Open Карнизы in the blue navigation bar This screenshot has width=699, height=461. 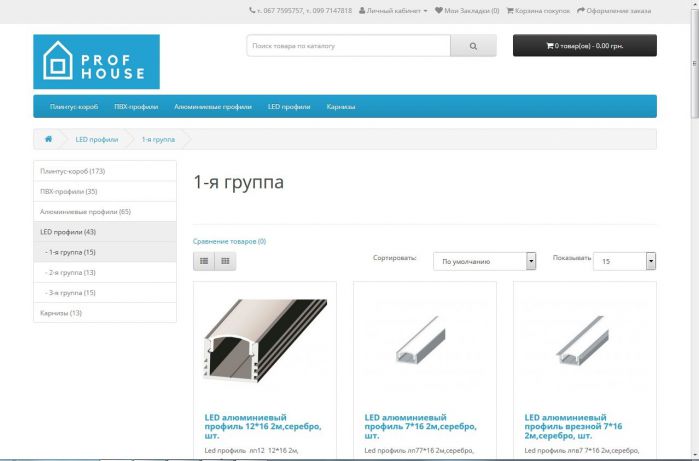coord(341,106)
